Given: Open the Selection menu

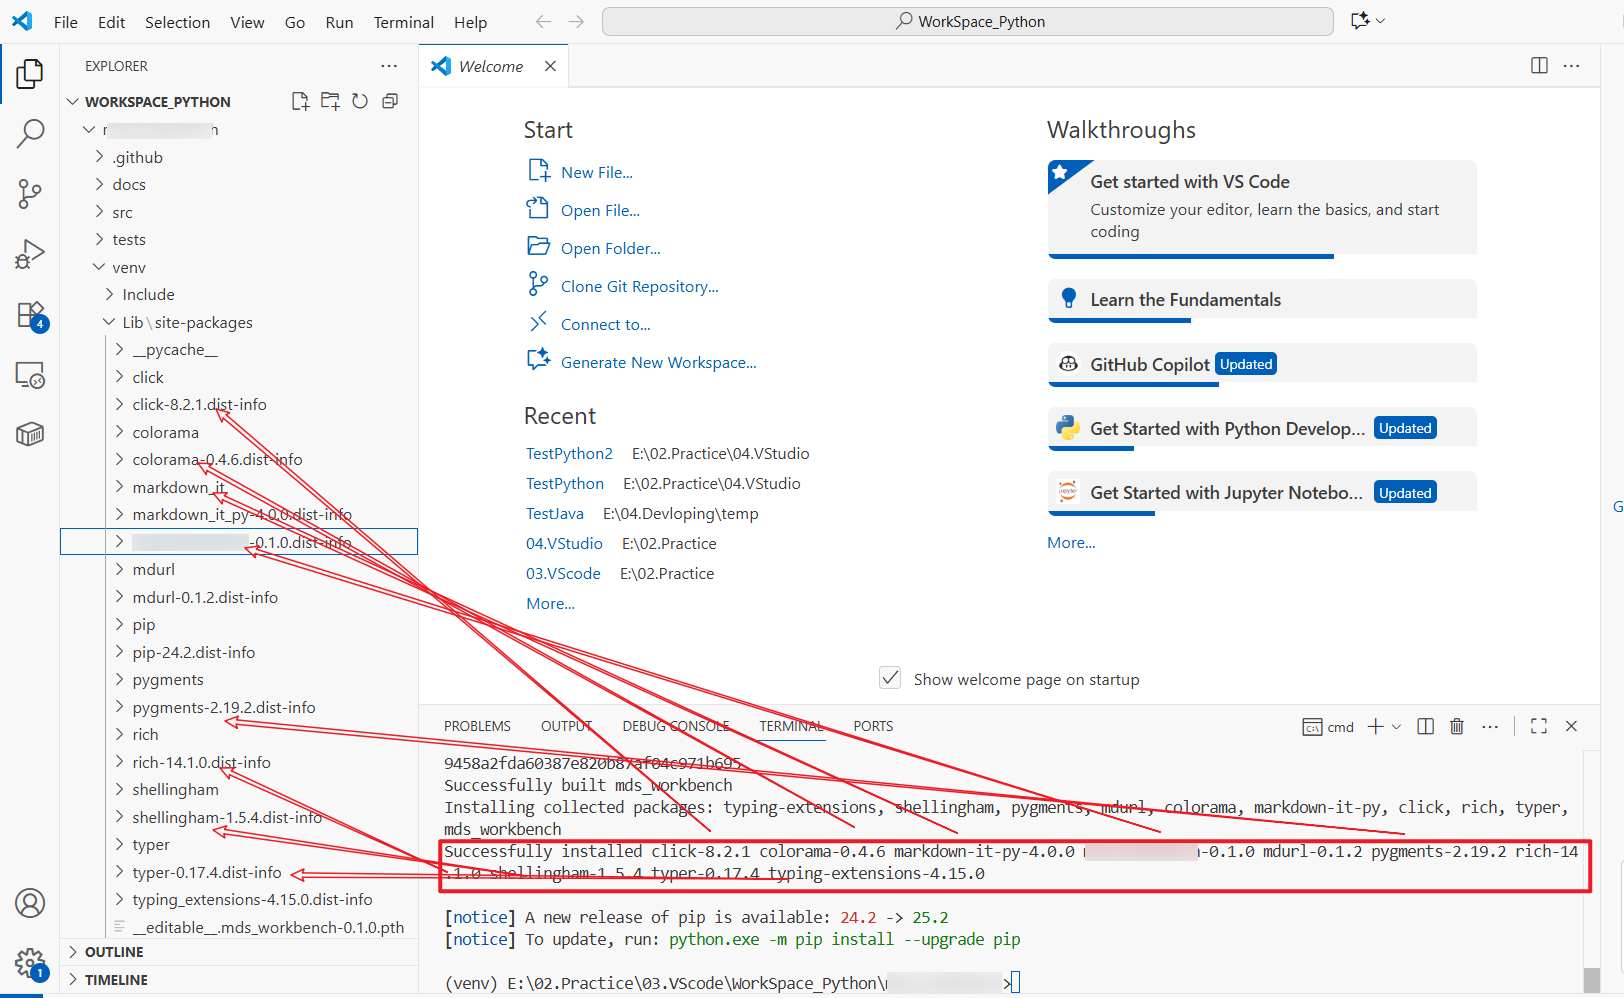Looking at the screenshot, I should (177, 22).
